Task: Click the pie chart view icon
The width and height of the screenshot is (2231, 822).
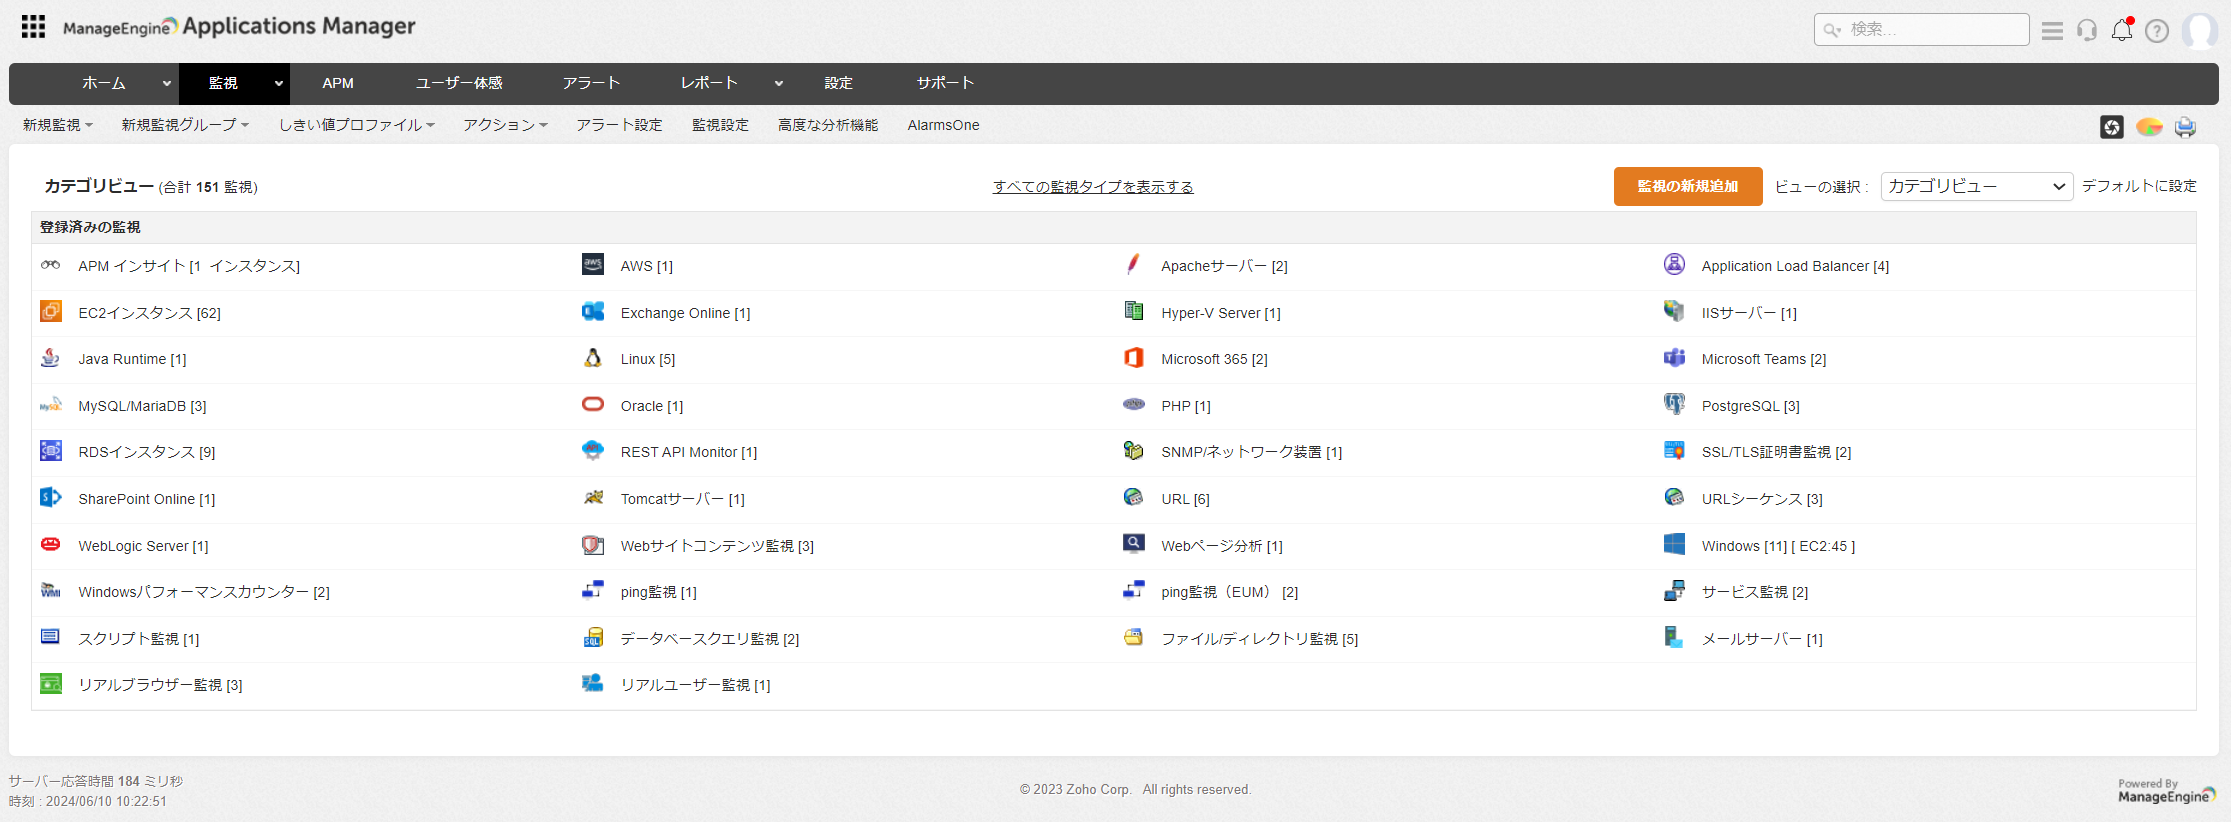Action: click(x=2149, y=127)
